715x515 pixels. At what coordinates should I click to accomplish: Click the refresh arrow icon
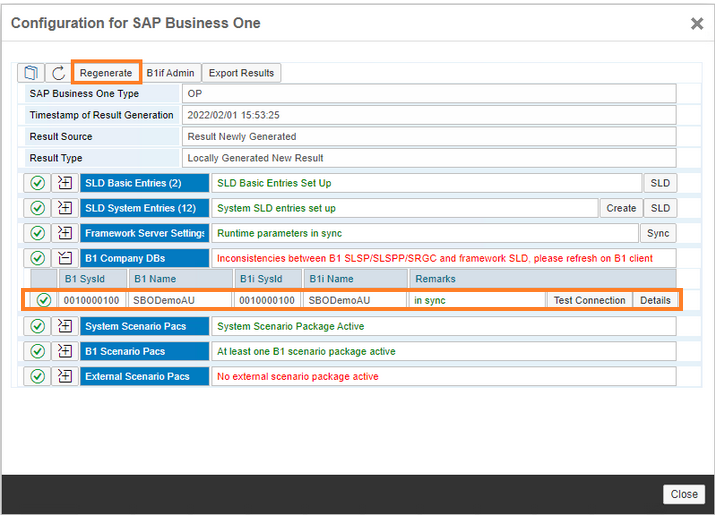point(58,73)
